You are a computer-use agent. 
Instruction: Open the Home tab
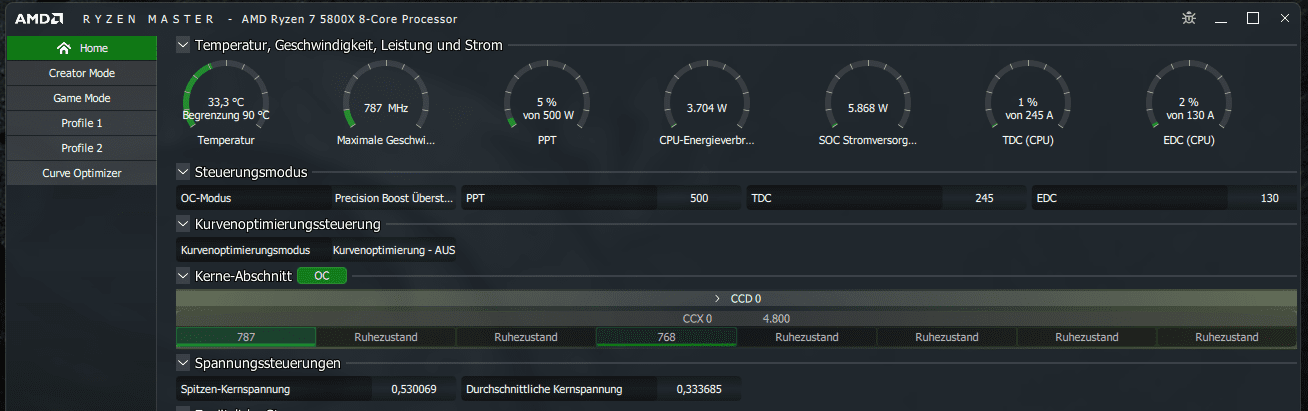click(x=81, y=48)
